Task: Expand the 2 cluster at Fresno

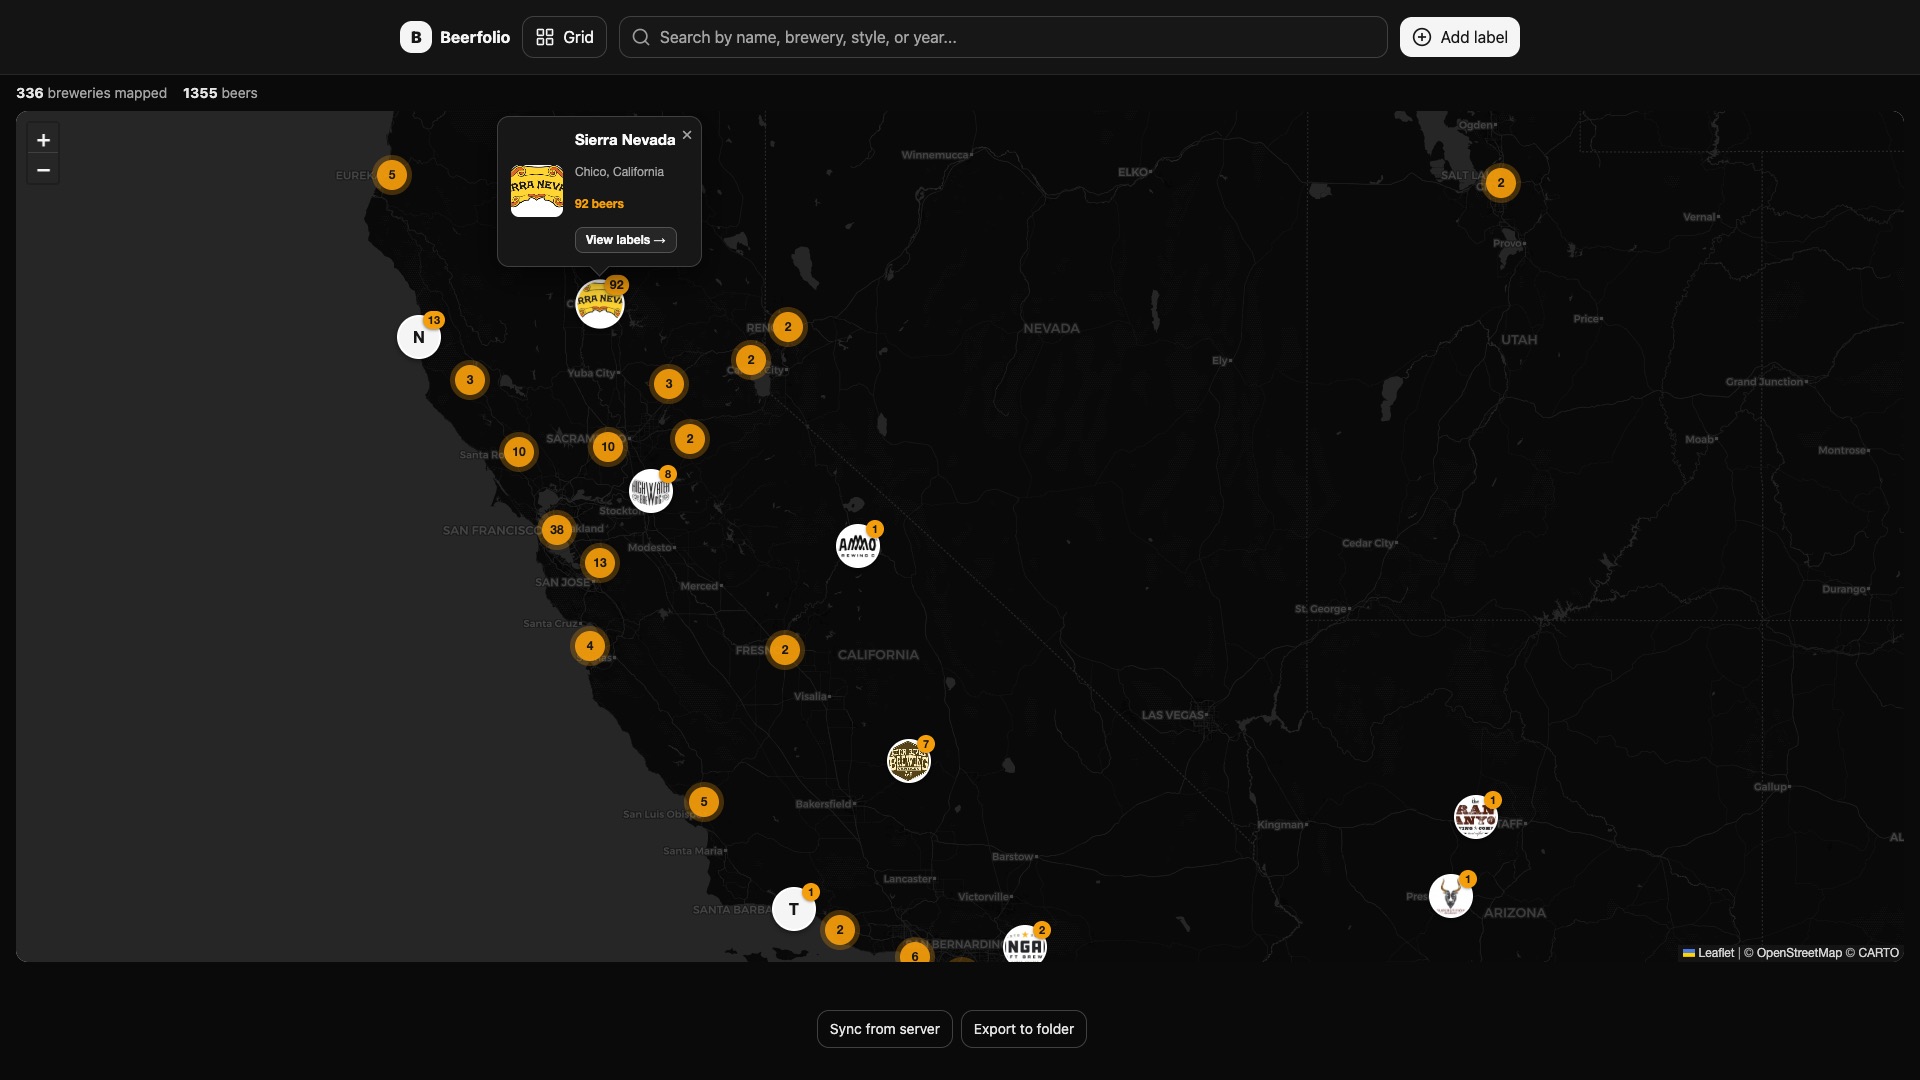Action: [785, 650]
